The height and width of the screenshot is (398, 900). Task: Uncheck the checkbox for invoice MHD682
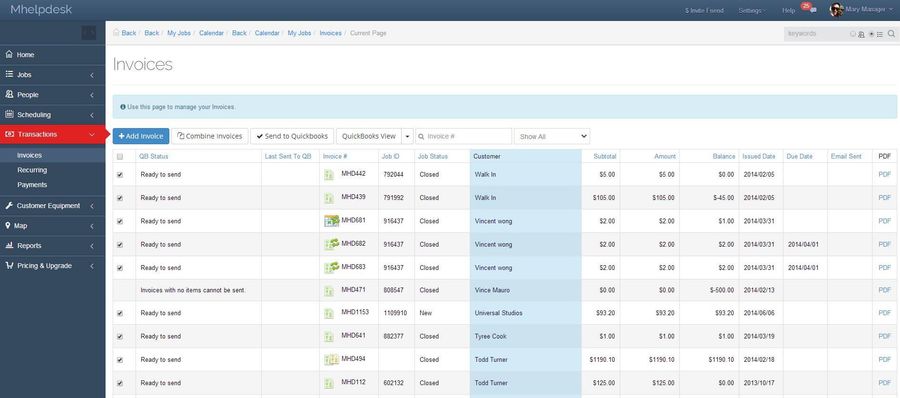pos(120,244)
